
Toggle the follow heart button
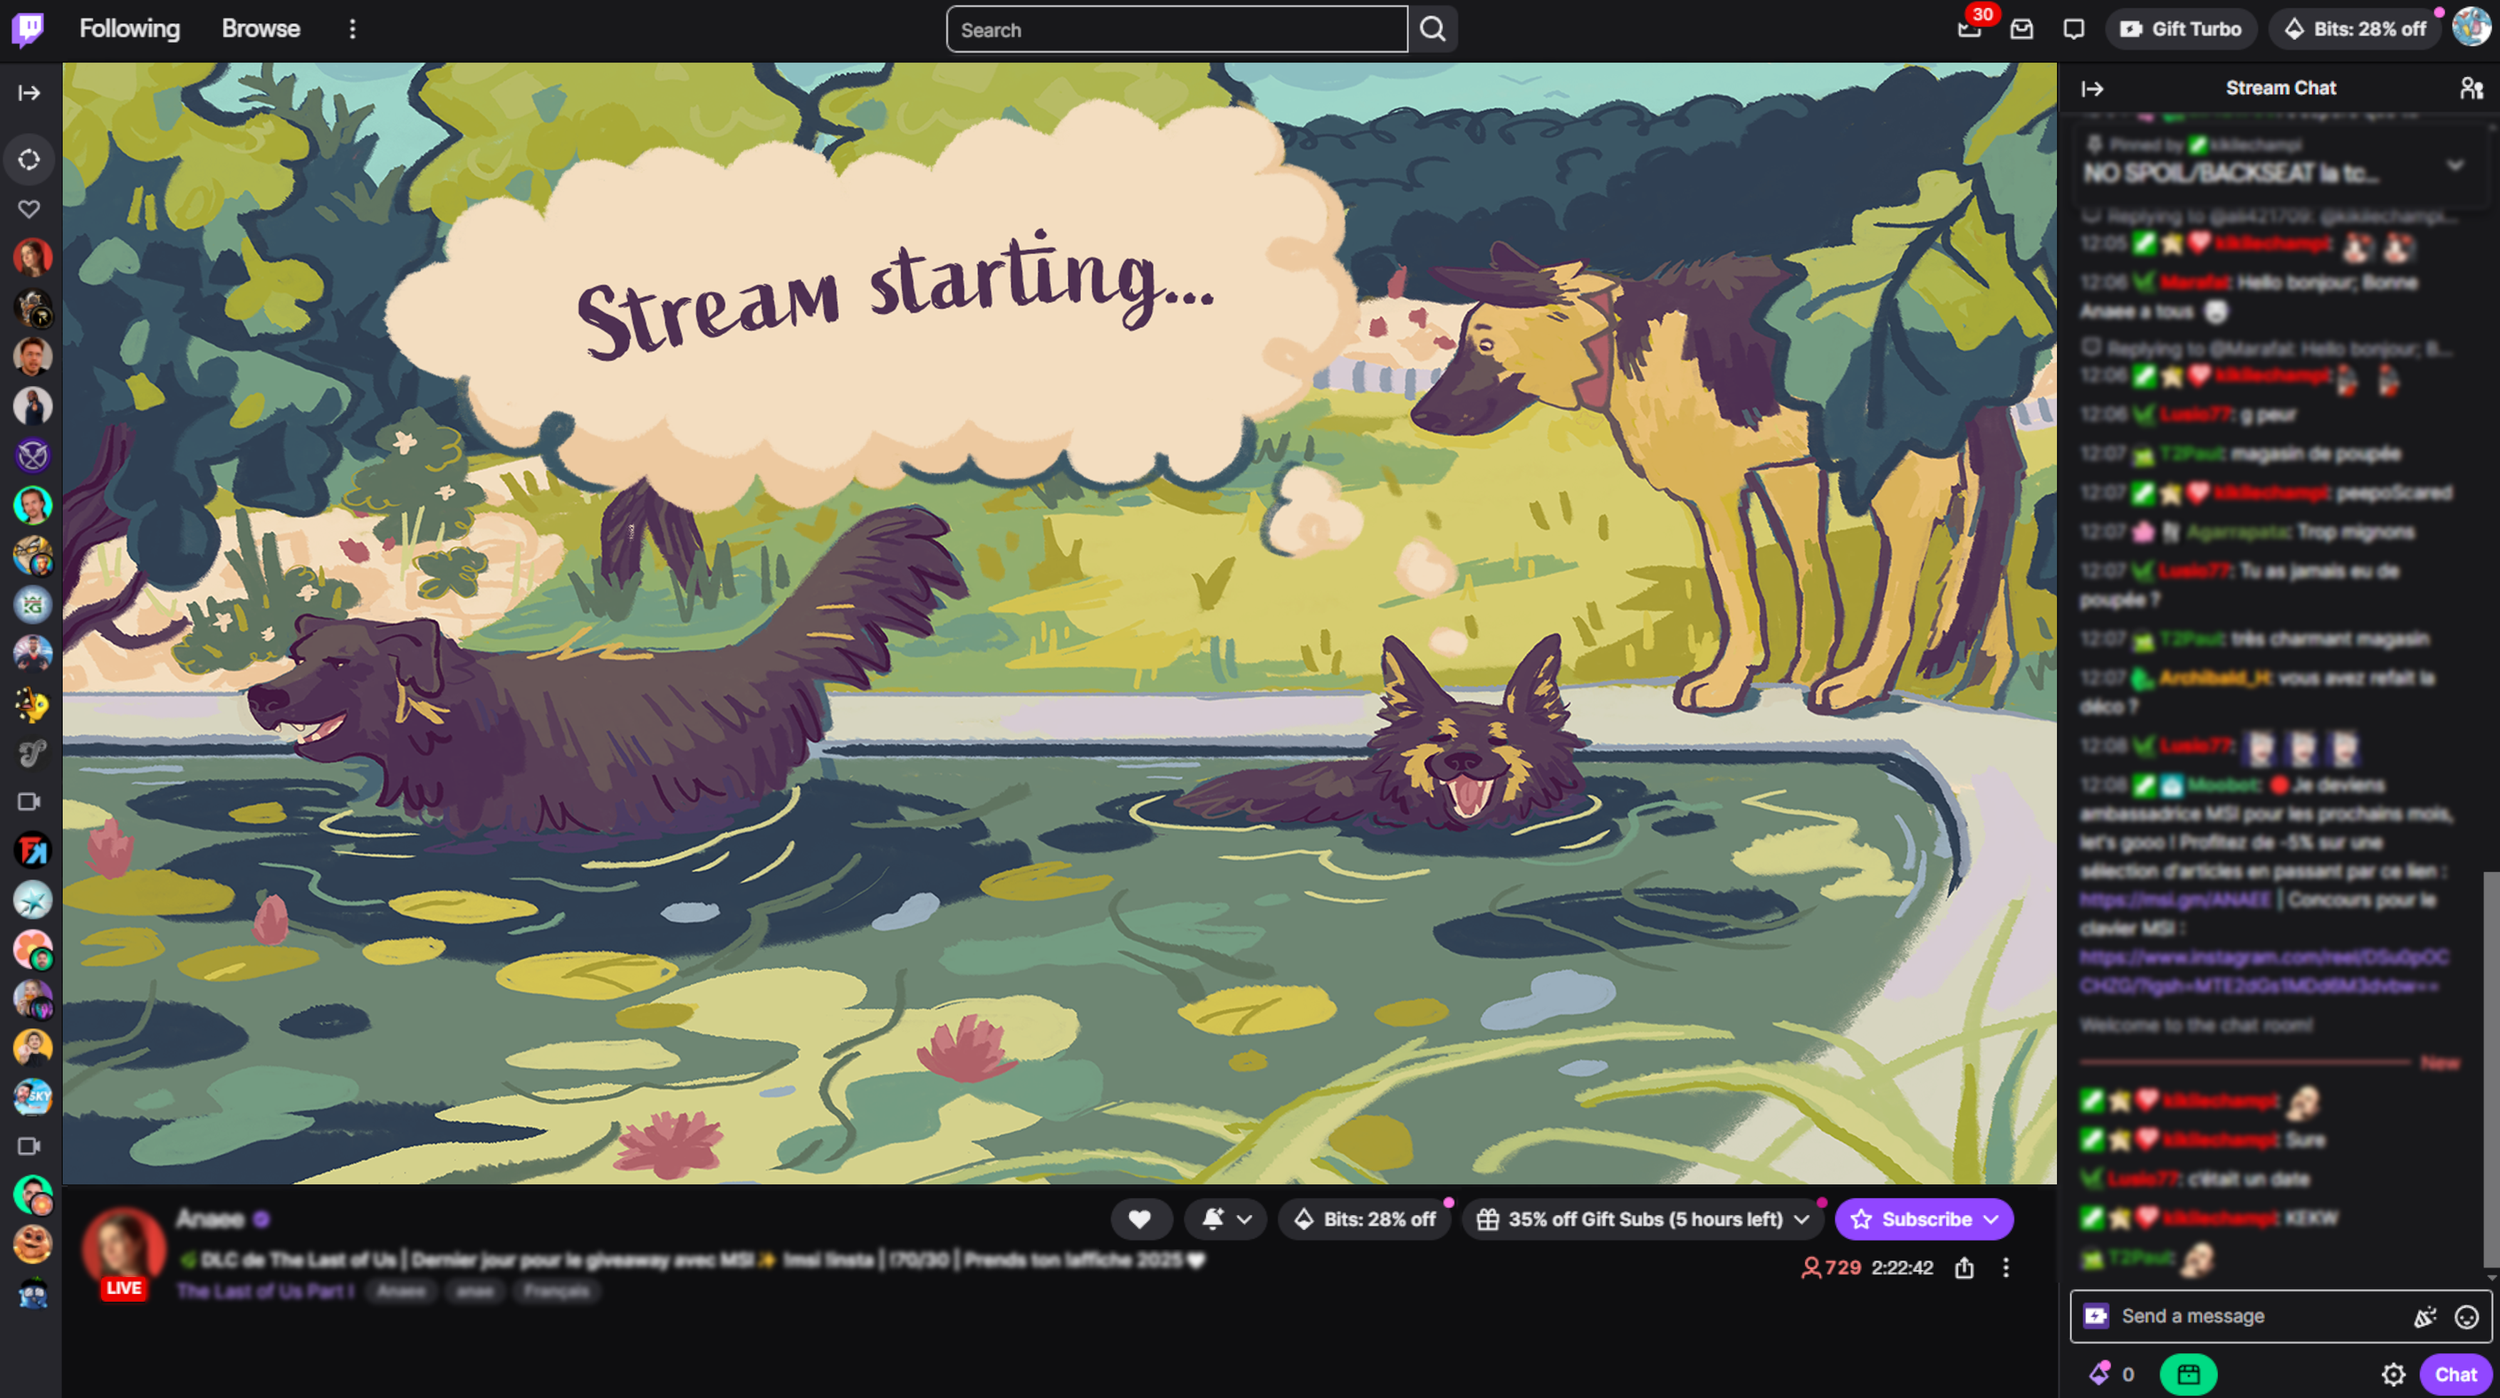[x=1139, y=1219]
